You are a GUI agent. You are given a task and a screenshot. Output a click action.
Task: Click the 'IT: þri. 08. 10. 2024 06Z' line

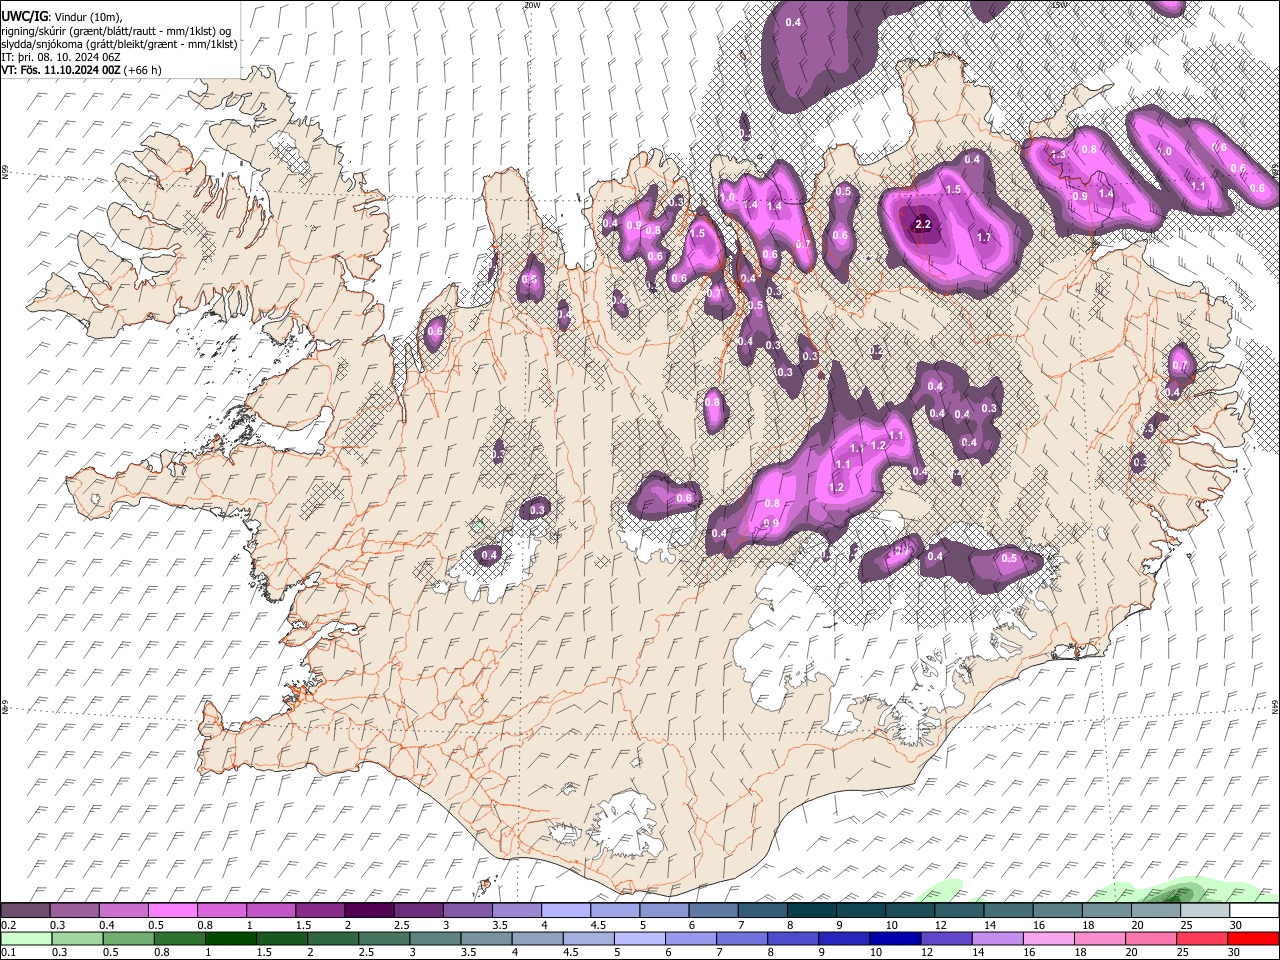click(60, 57)
